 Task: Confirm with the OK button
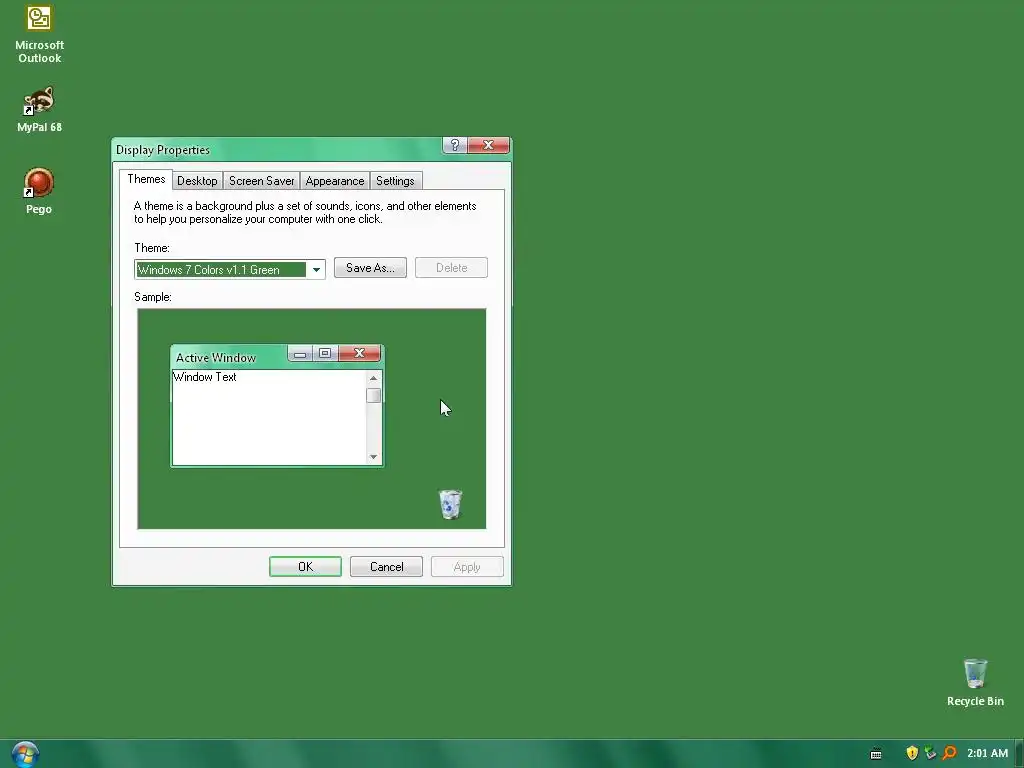click(305, 567)
